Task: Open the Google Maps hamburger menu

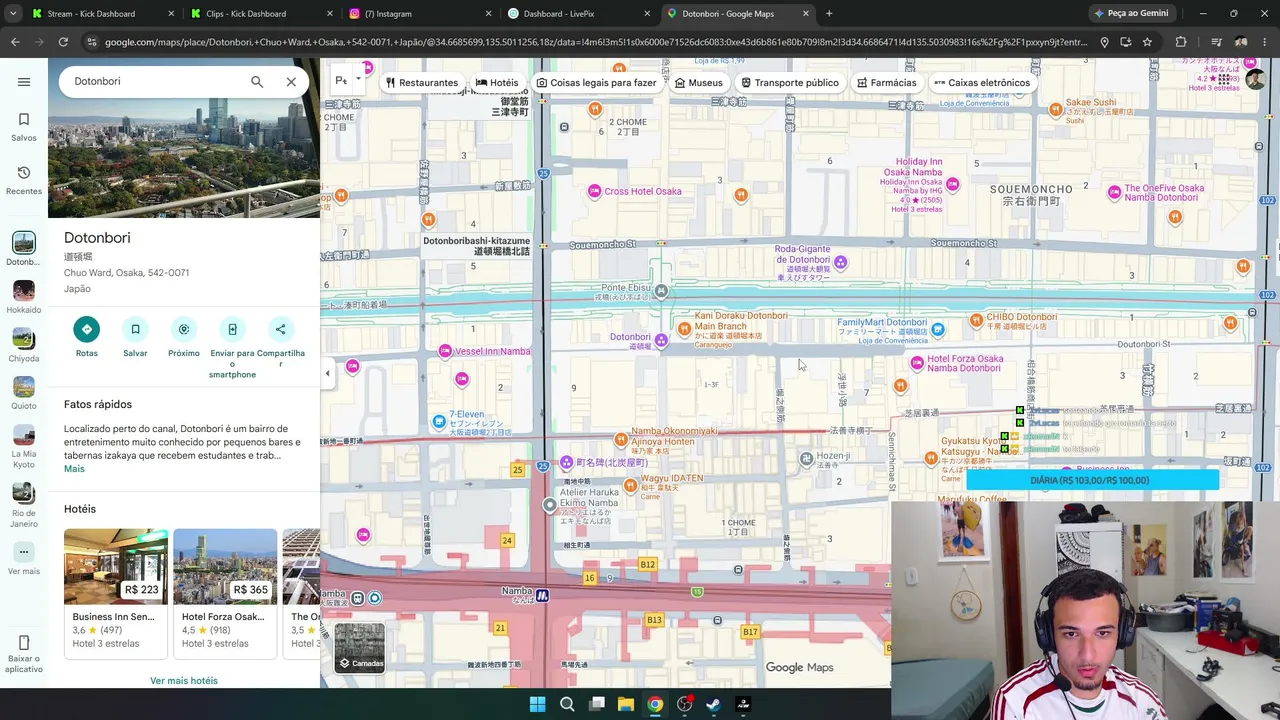Action: point(24,82)
